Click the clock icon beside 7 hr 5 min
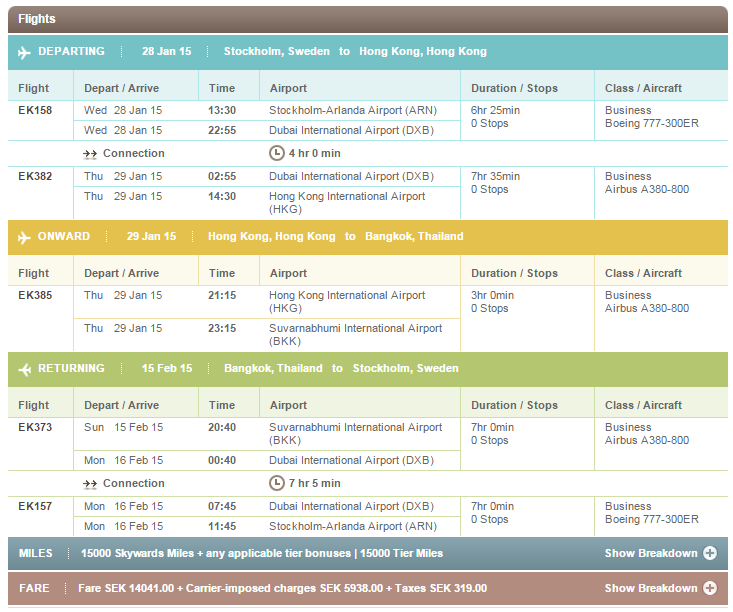The height and width of the screenshot is (612, 733). pos(277,484)
